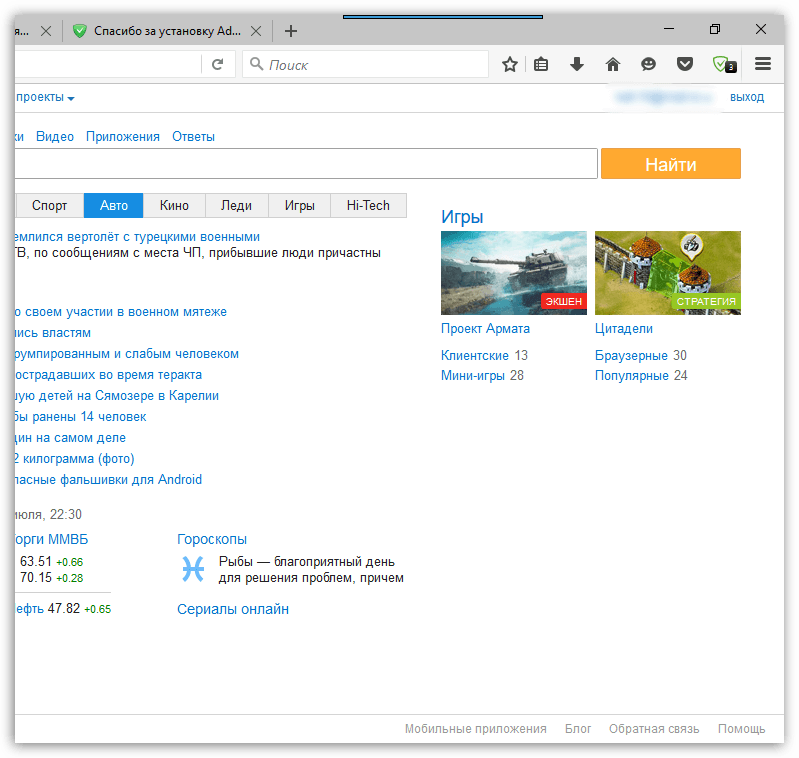Open the 'Видео' search category
The width and height of the screenshot is (799, 758).
(55, 137)
